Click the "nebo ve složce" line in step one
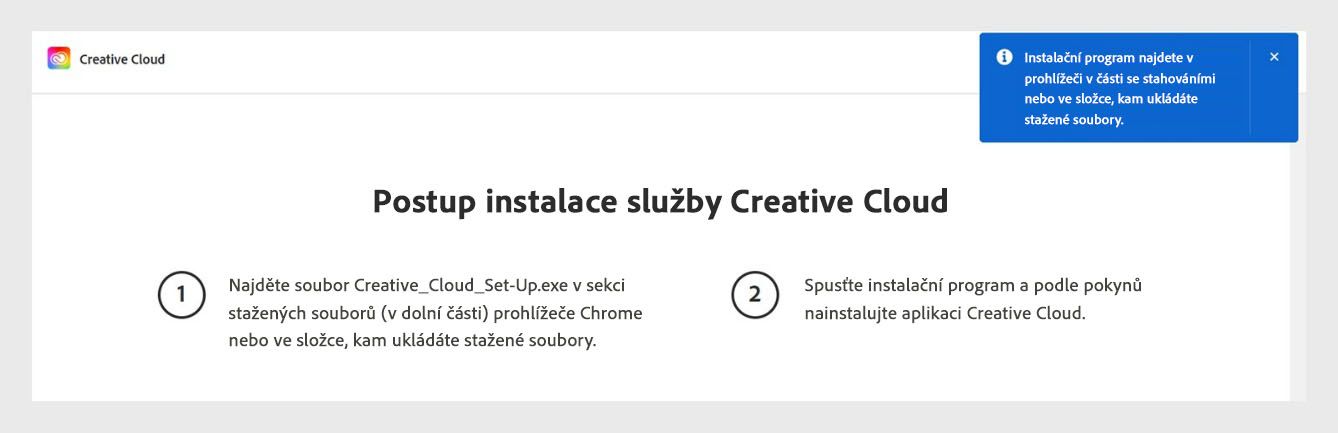This screenshot has width=1338, height=433. point(288,341)
